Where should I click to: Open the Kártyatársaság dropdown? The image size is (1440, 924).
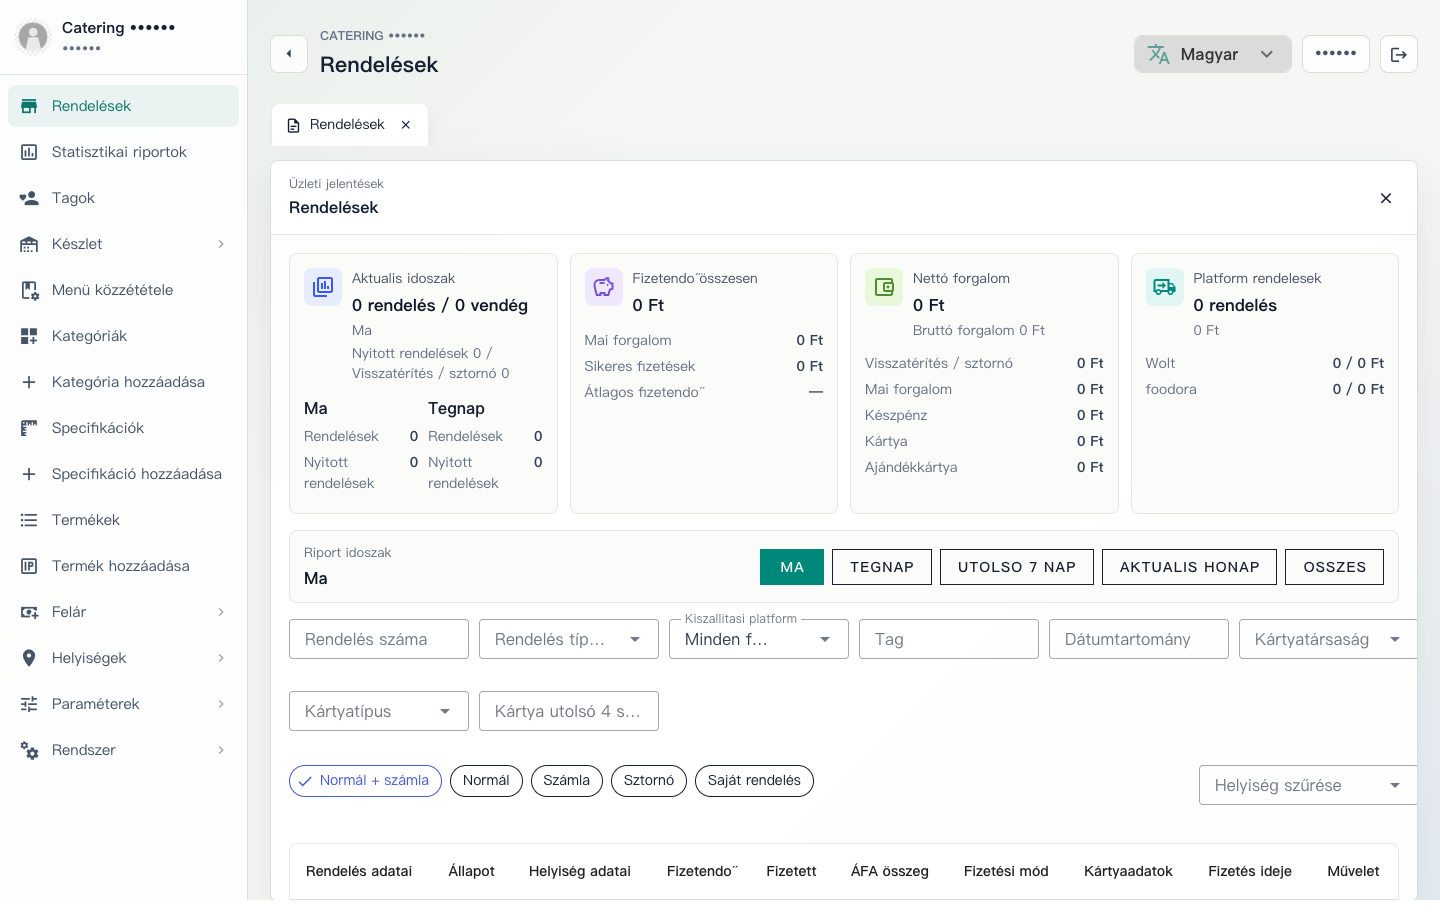(1328, 639)
